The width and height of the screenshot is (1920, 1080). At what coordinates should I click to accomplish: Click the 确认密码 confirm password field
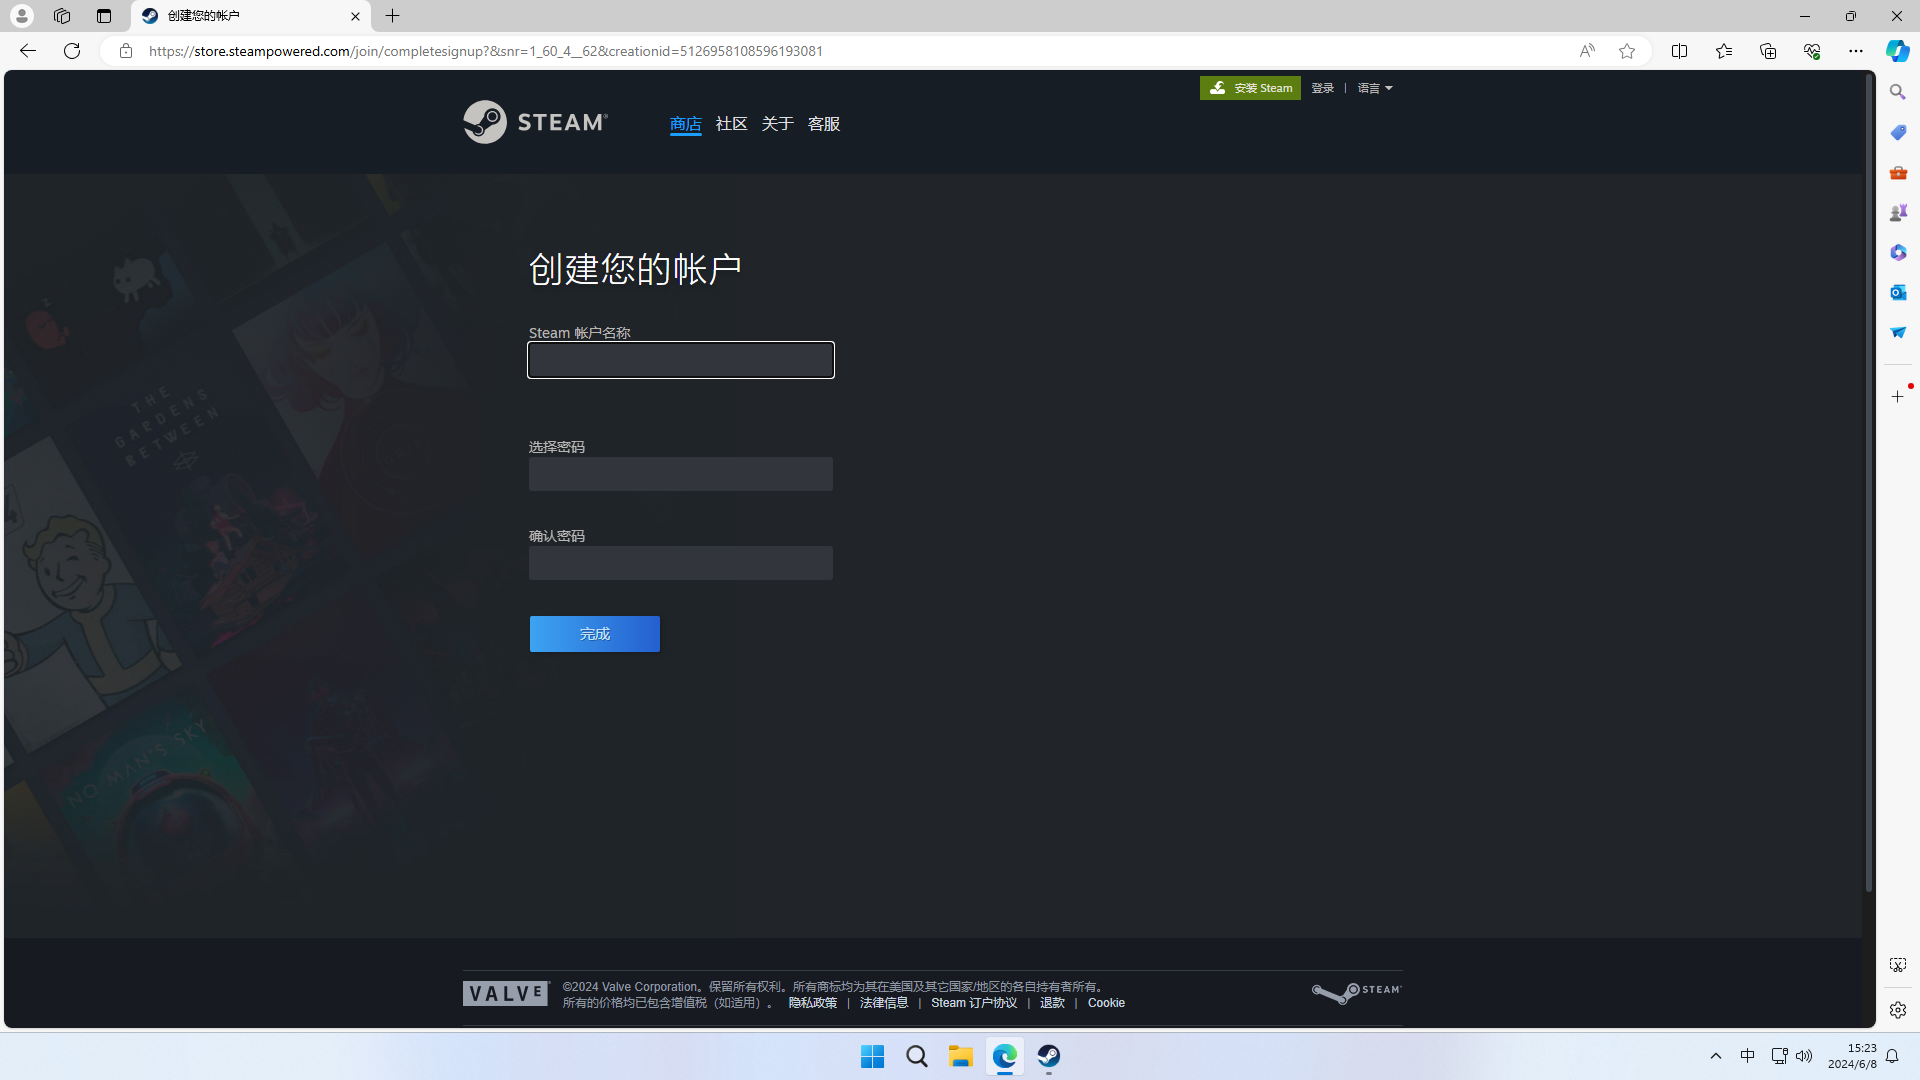[x=680, y=563]
